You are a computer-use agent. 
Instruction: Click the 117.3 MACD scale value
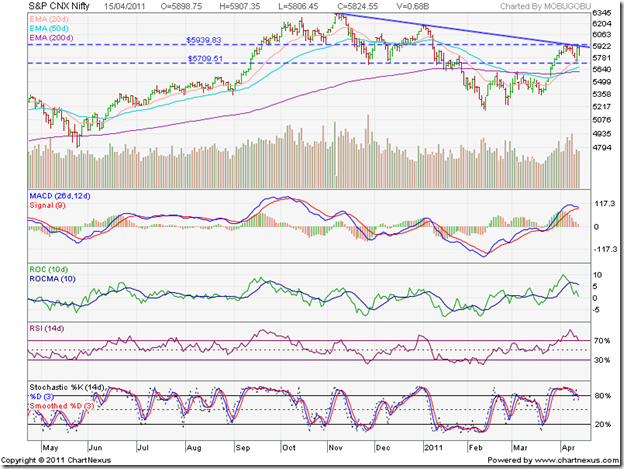[604, 204]
